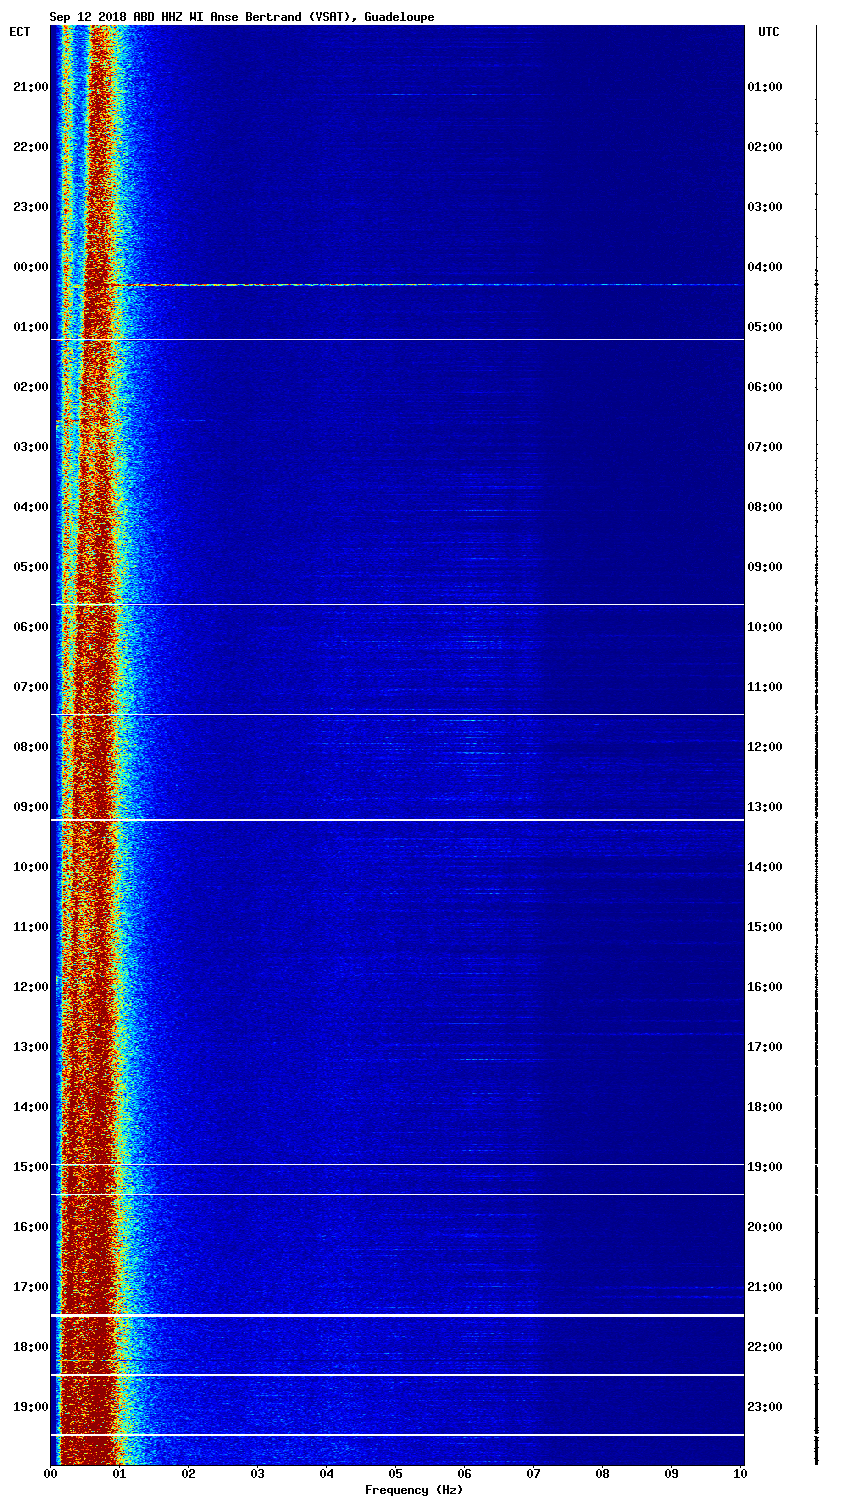Viewport: 852px width, 1500px height.
Task: Click the 07:00 tick on UTC axis
Action: coord(765,447)
